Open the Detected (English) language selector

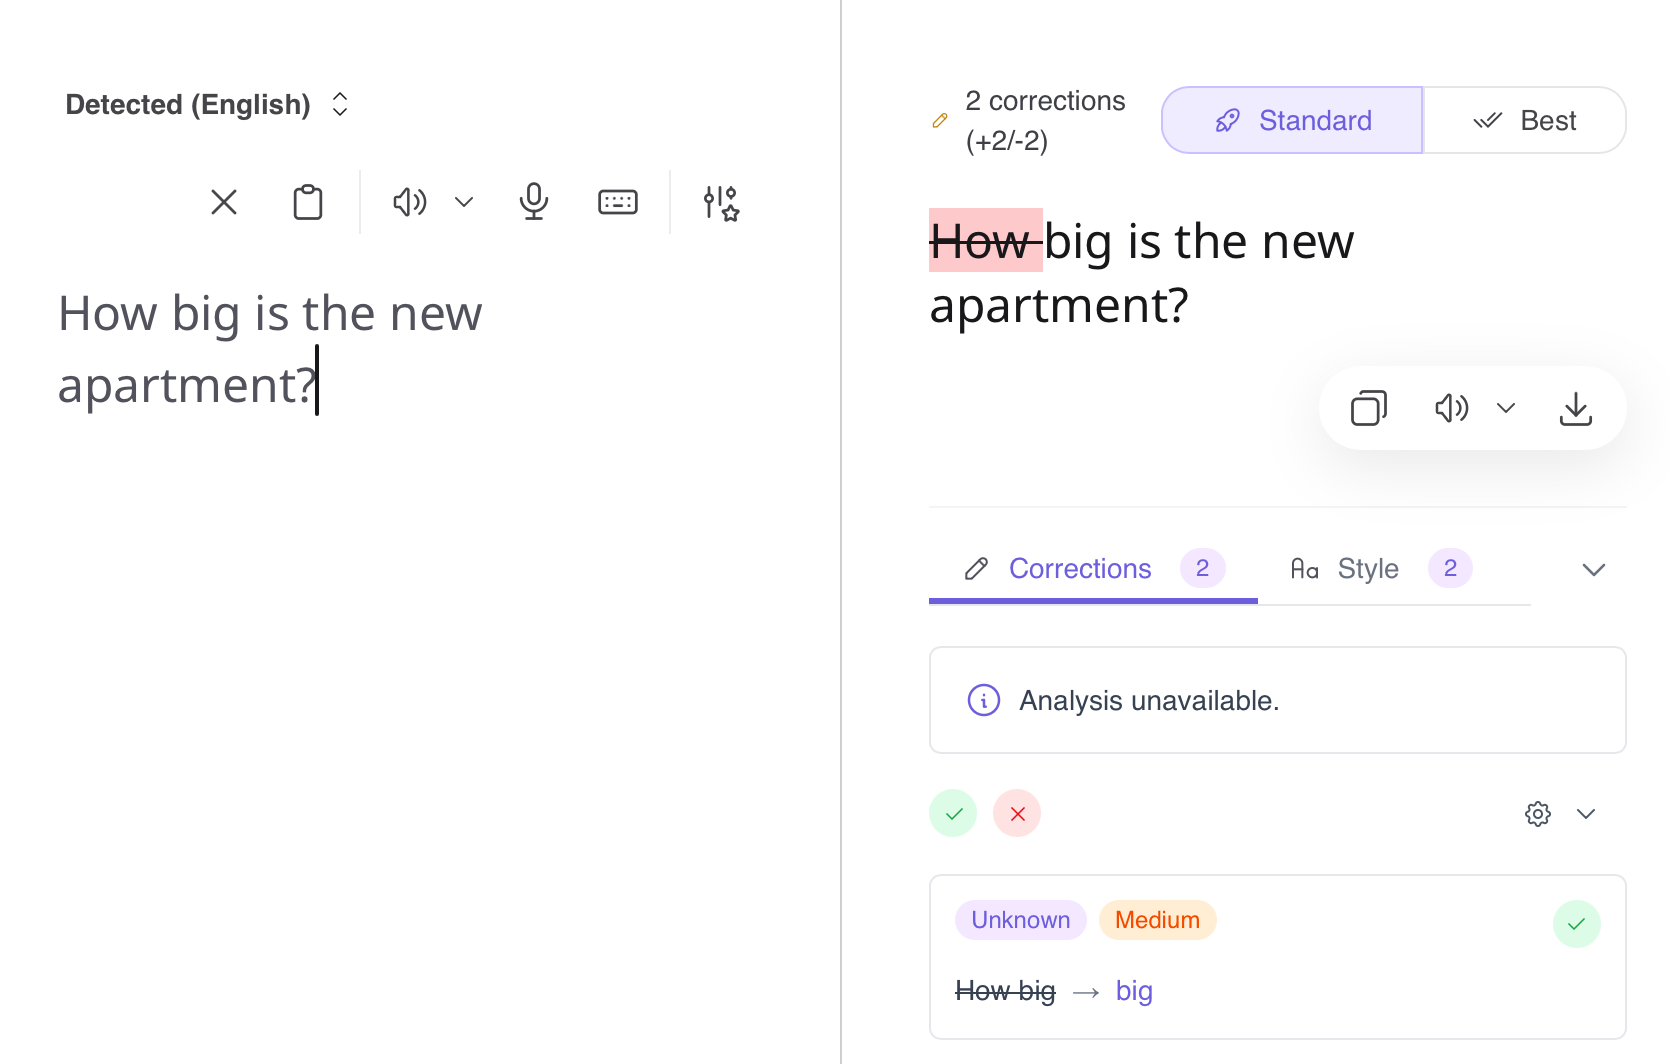[207, 104]
